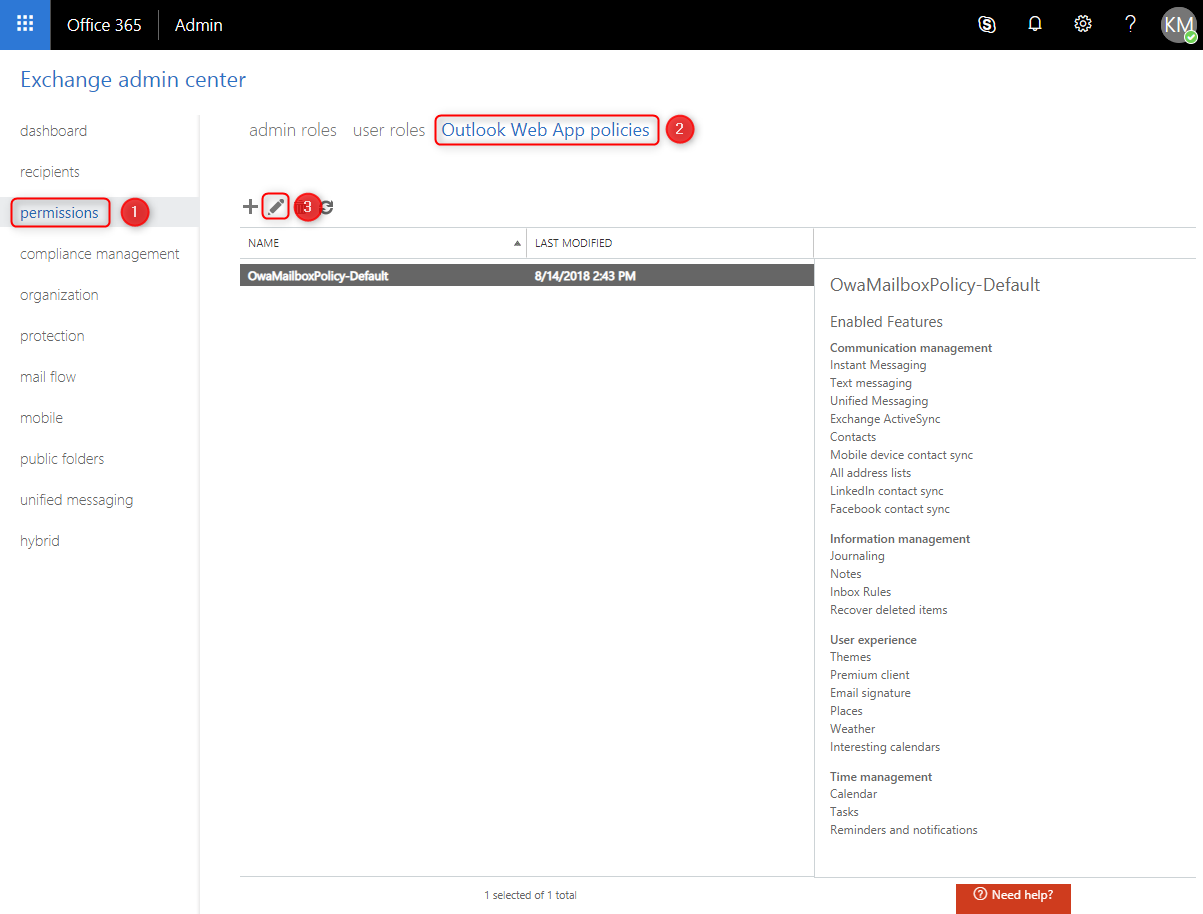The height and width of the screenshot is (914, 1203).
Task: Open the unified messaging section
Action: tap(76, 500)
